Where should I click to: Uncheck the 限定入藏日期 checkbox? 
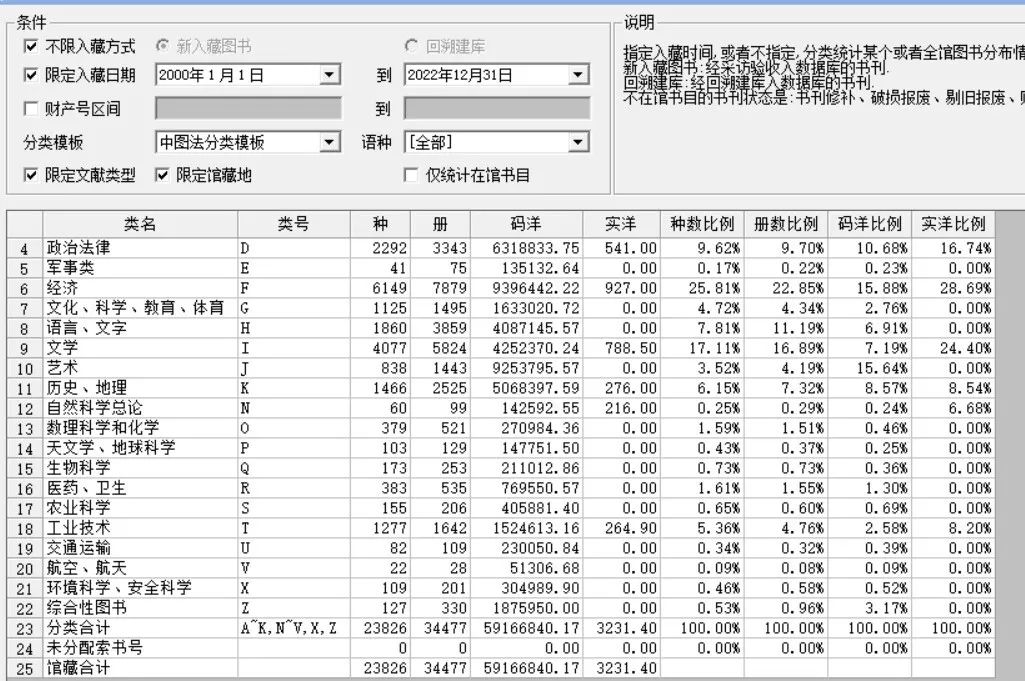point(31,75)
